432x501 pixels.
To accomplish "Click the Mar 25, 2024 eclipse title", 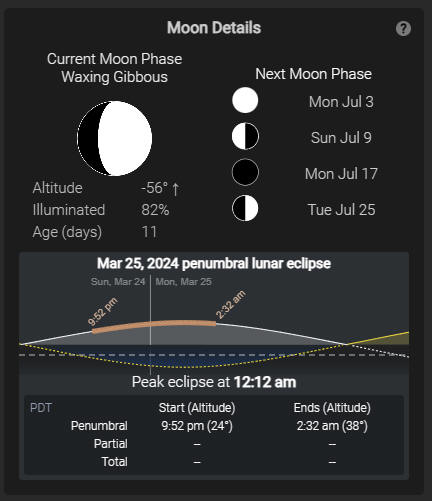I will (x=214, y=263).
